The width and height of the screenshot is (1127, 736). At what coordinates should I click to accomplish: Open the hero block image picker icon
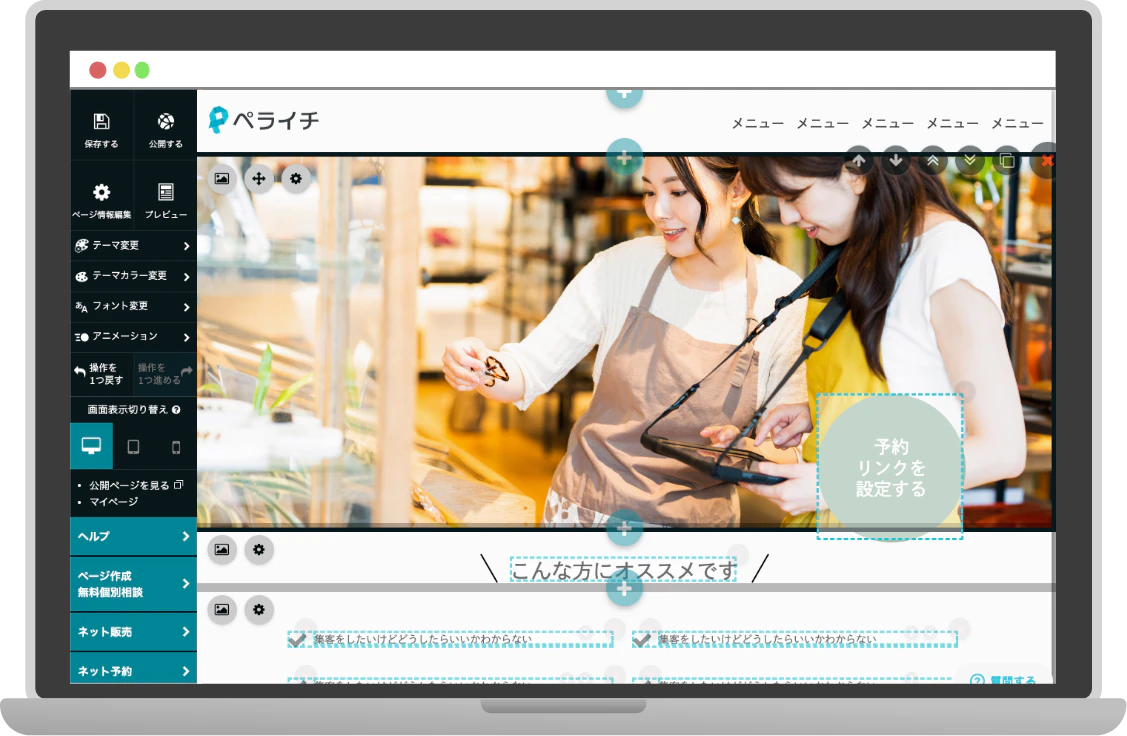(x=222, y=178)
